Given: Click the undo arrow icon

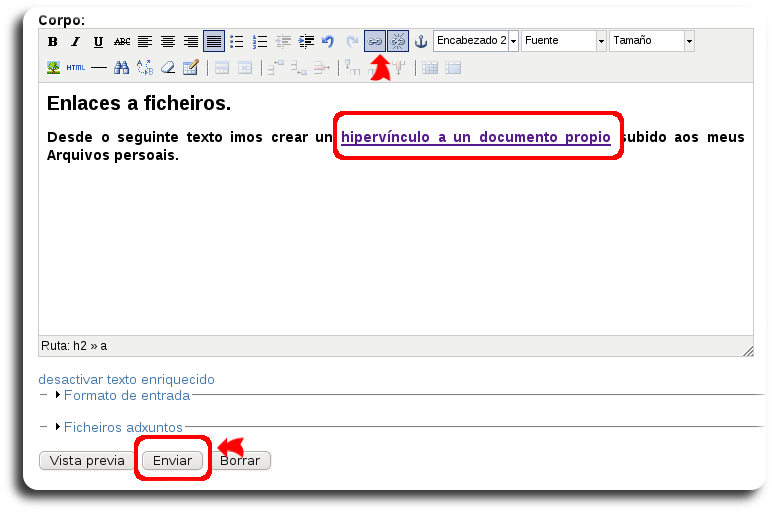Looking at the screenshot, I should coord(328,42).
